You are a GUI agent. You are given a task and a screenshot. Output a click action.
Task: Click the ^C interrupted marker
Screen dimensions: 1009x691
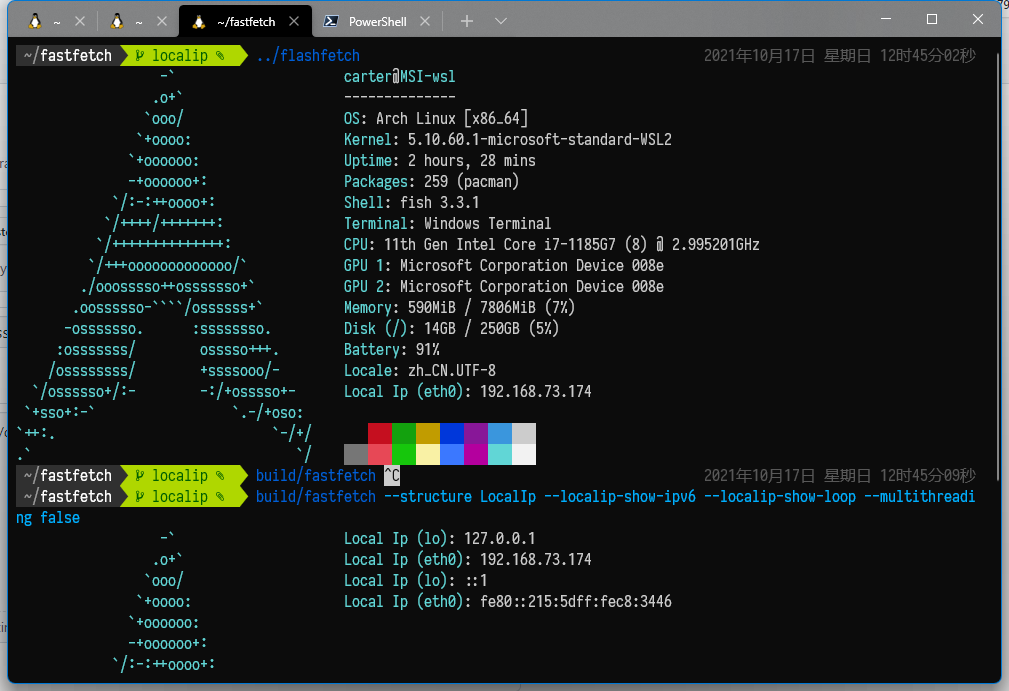click(392, 475)
